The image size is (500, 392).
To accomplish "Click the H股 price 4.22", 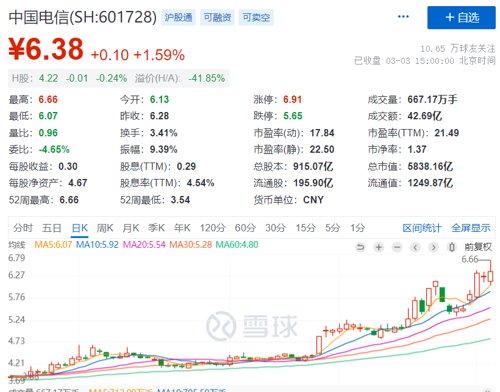I will 48,79.
